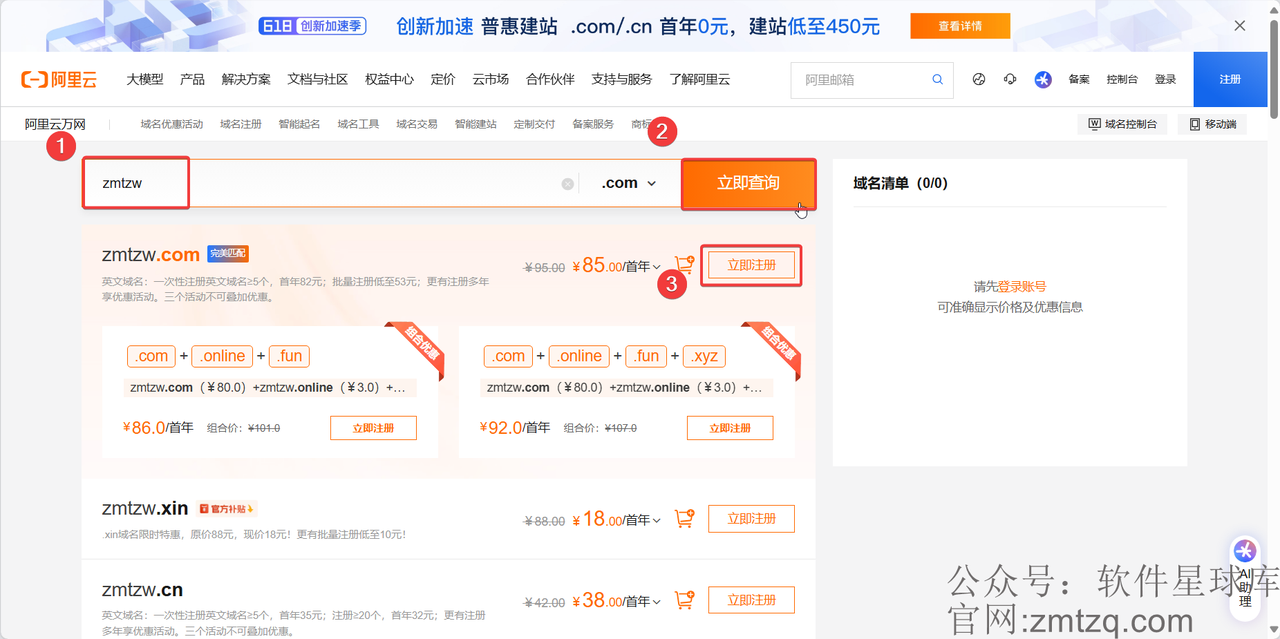Click 立即注册 on the ¥86.0 combo
The height and width of the screenshot is (639, 1280).
[x=373, y=427]
